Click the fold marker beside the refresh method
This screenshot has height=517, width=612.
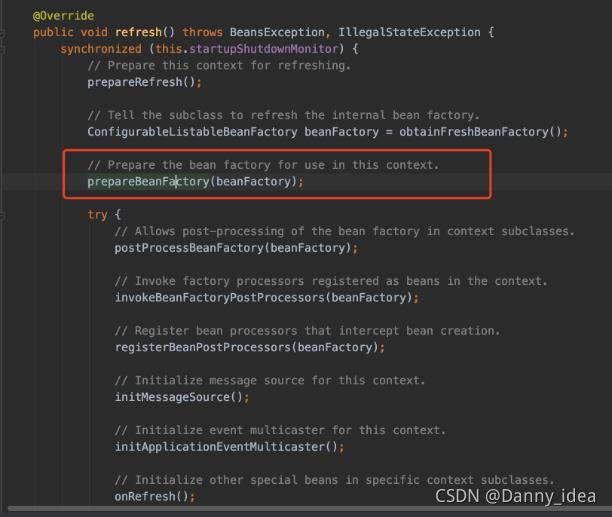pyautogui.click(x=2, y=34)
